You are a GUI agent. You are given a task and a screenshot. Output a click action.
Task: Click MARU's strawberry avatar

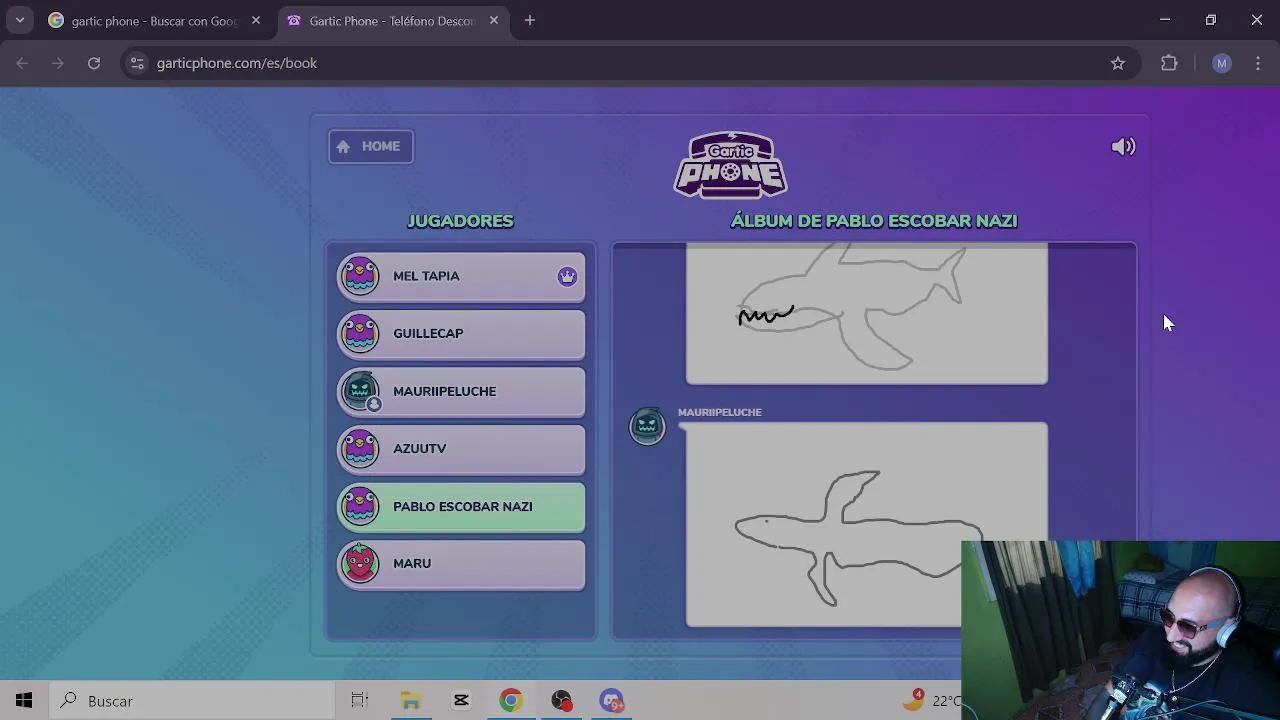[x=360, y=564]
